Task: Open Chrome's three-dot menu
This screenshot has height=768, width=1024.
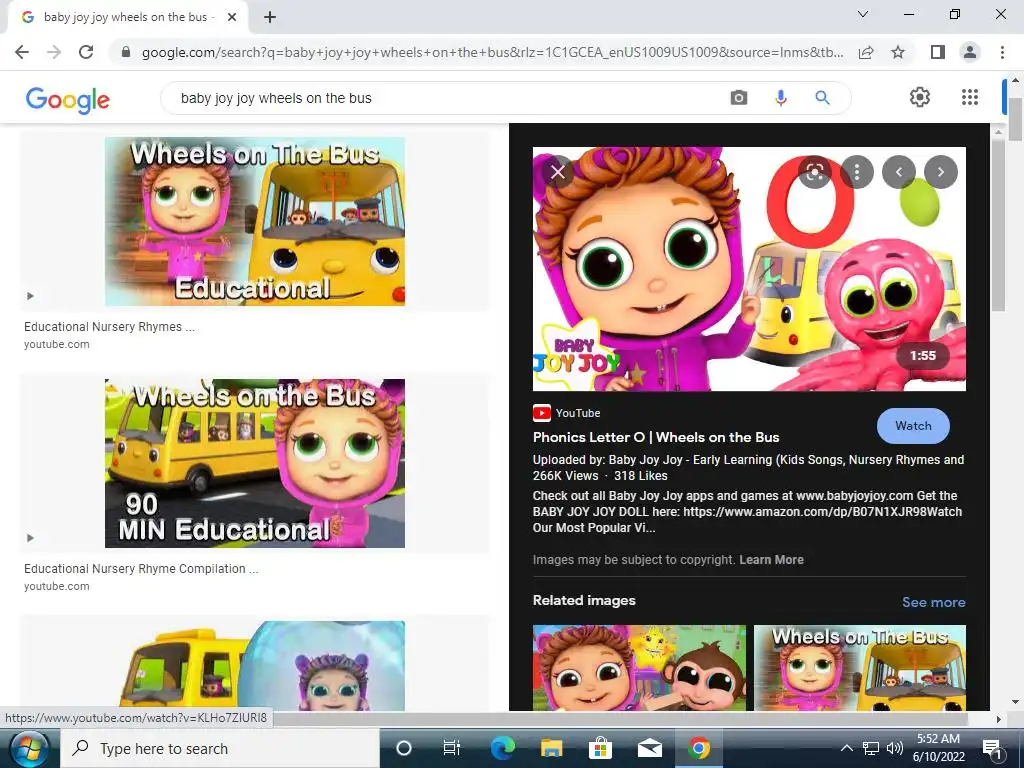Action: pyautogui.click(x=1002, y=52)
